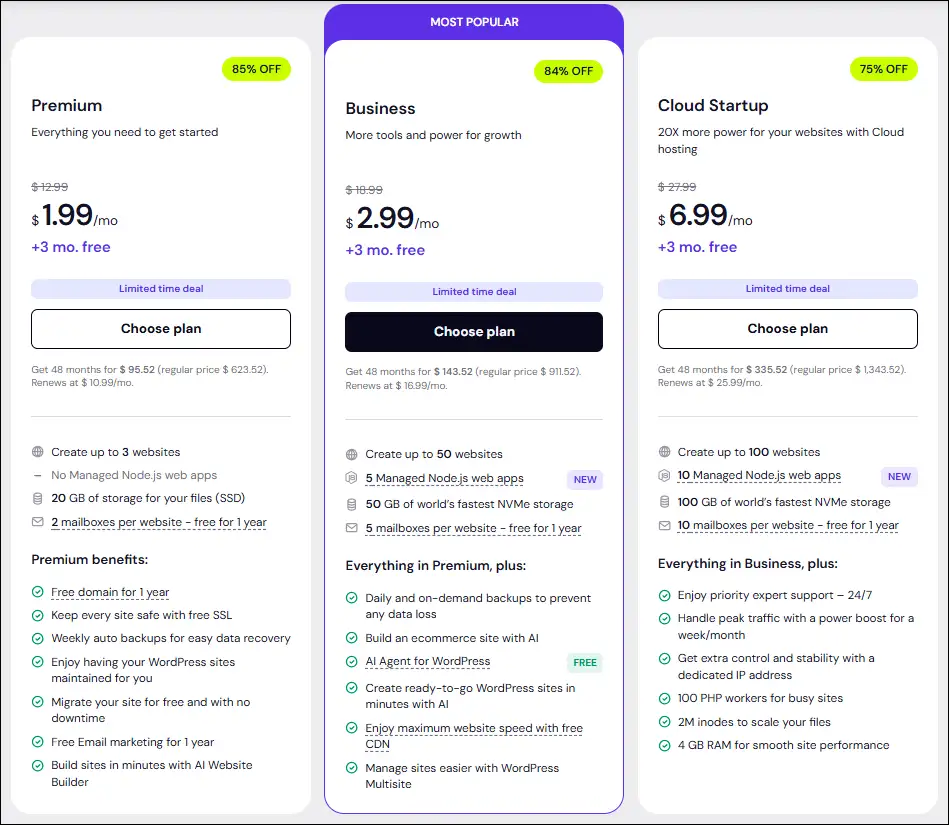Choose plan for Cloud Startup

[787, 328]
